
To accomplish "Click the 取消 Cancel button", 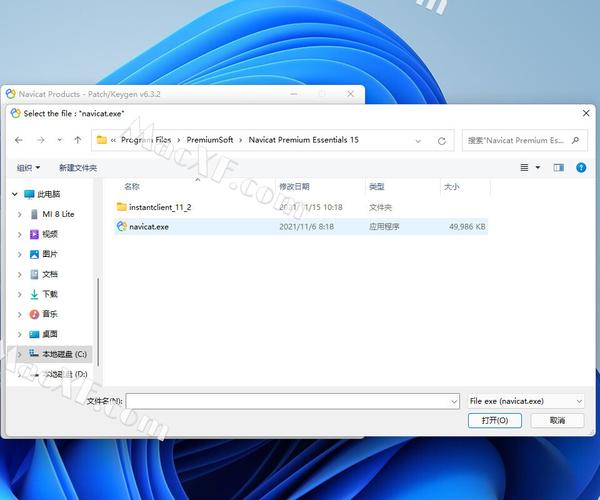I will pos(558,420).
